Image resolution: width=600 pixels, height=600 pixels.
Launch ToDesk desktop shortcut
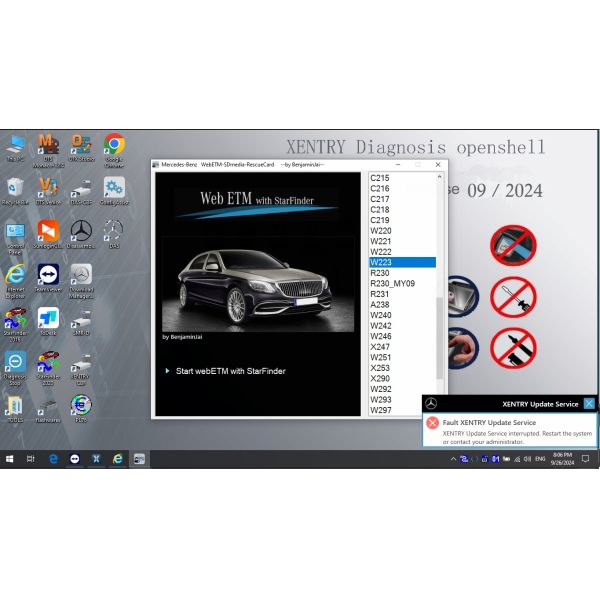(x=47, y=318)
